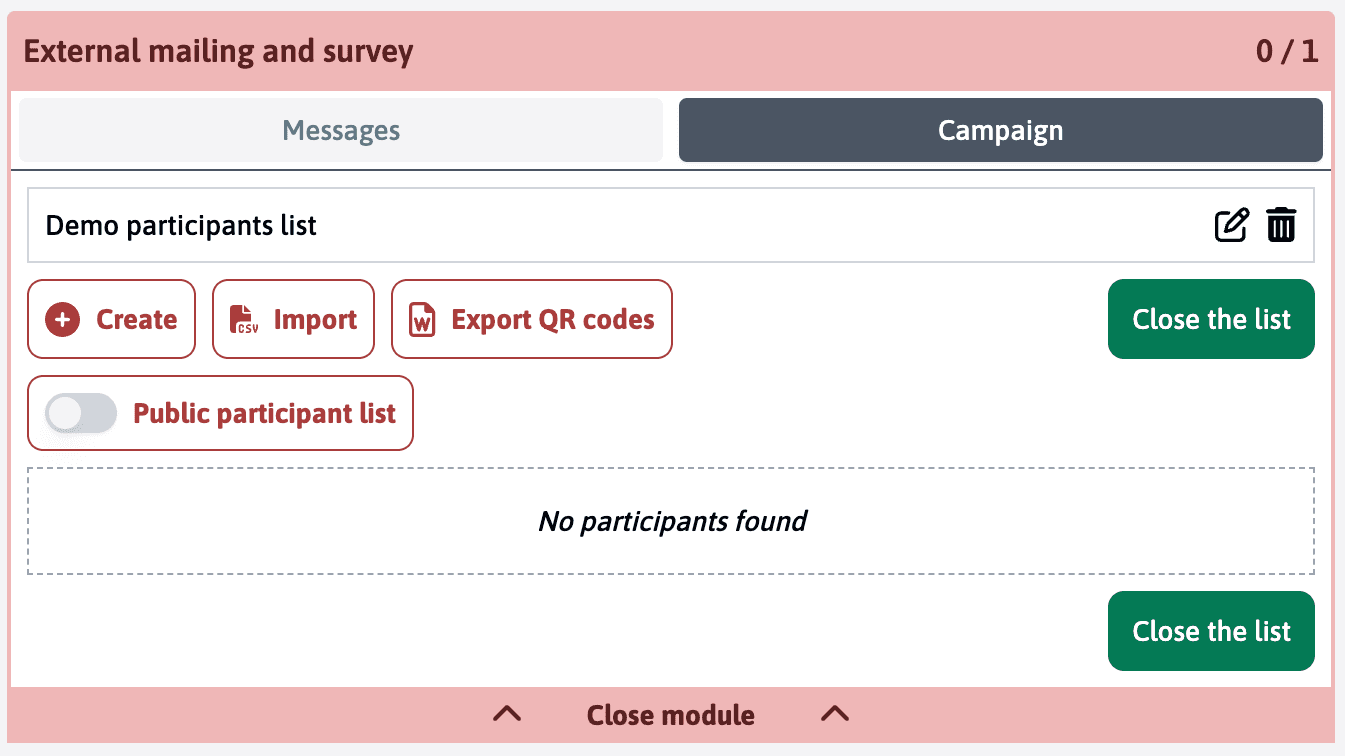Click the External mailing and survey header
Image resolution: width=1345 pixels, height=756 pixels.
coord(218,52)
